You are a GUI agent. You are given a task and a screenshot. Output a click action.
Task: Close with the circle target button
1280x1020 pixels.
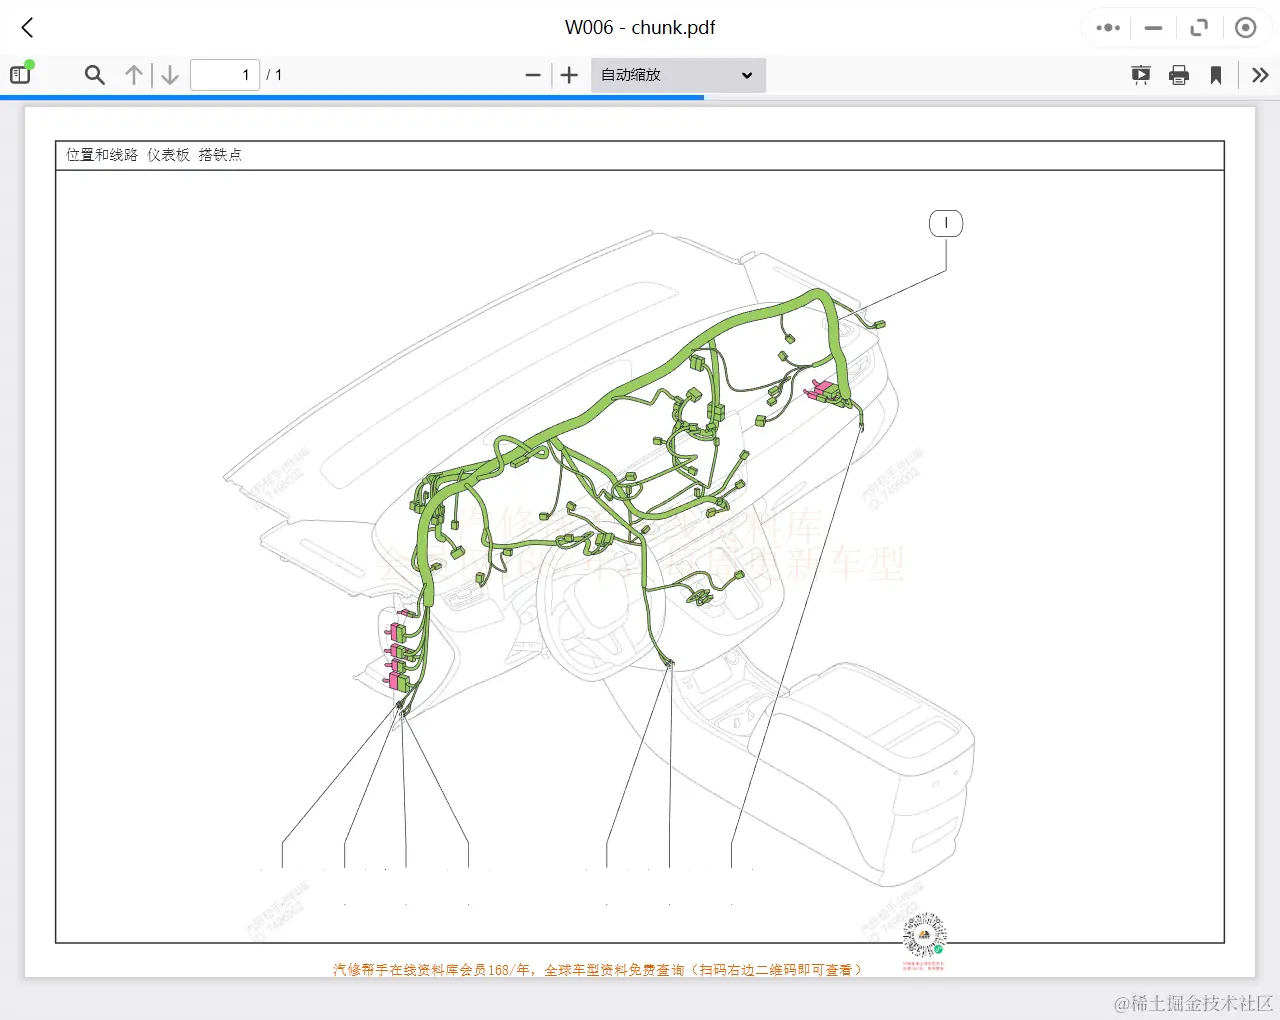(1245, 28)
